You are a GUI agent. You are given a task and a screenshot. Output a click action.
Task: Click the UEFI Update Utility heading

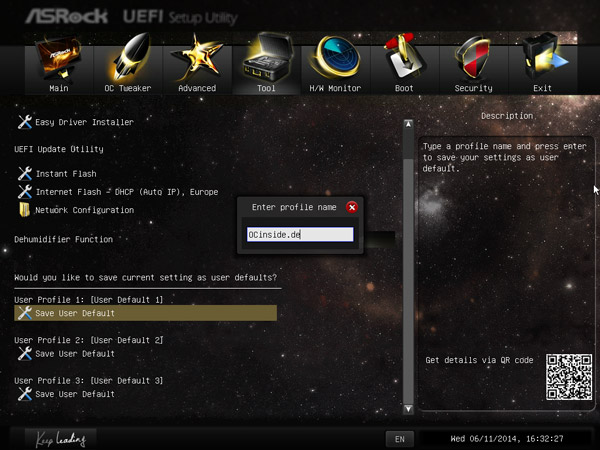tap(59, 149)
